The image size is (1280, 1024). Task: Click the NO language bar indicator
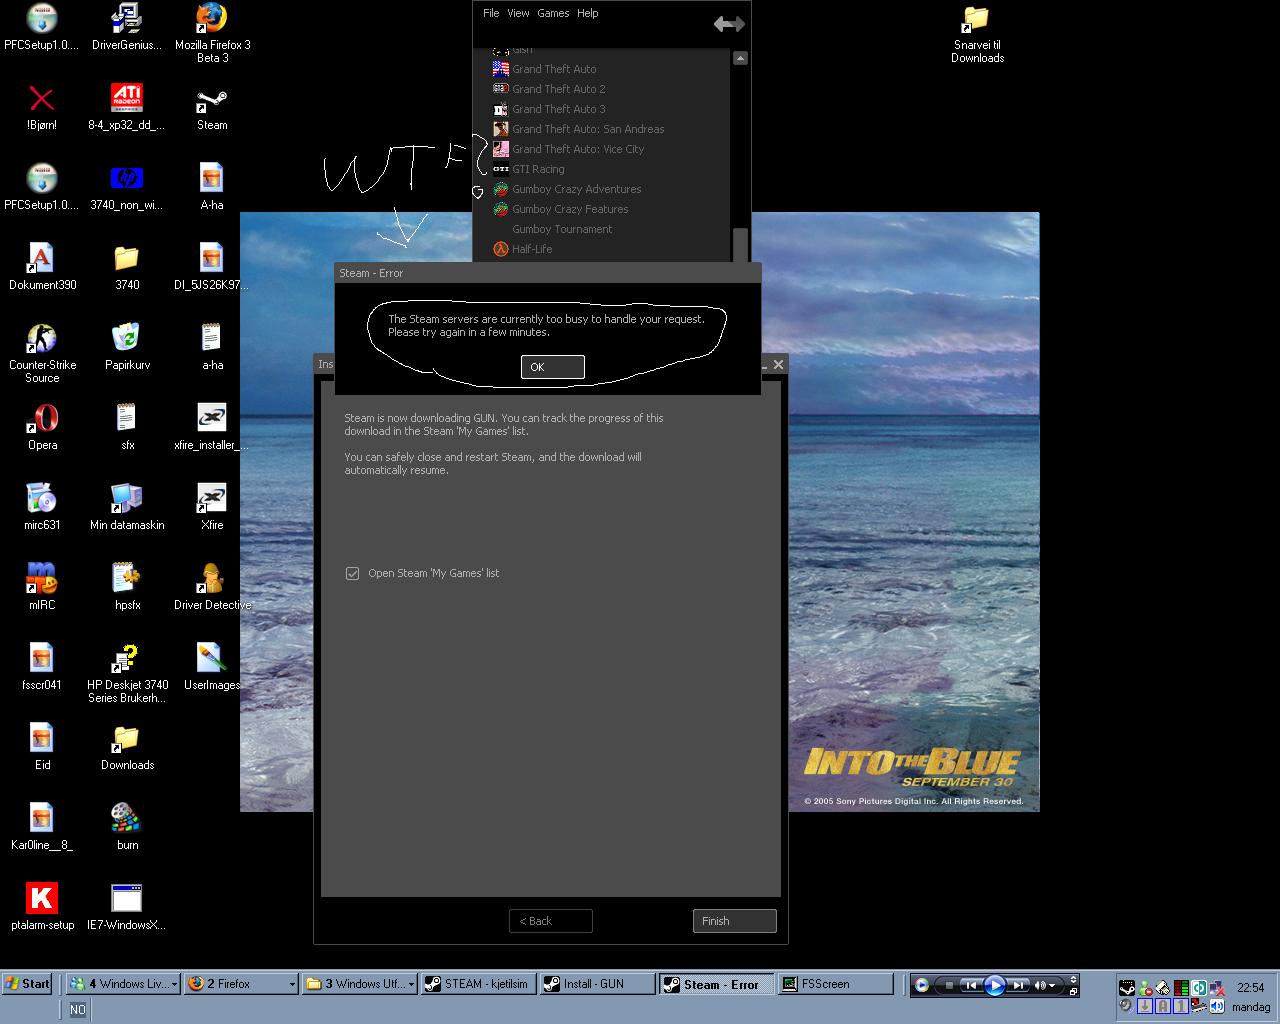77,1010
